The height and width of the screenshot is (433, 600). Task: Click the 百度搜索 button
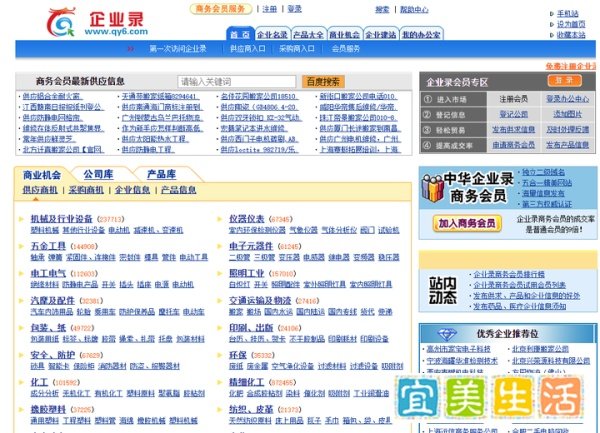coord(323,81)
